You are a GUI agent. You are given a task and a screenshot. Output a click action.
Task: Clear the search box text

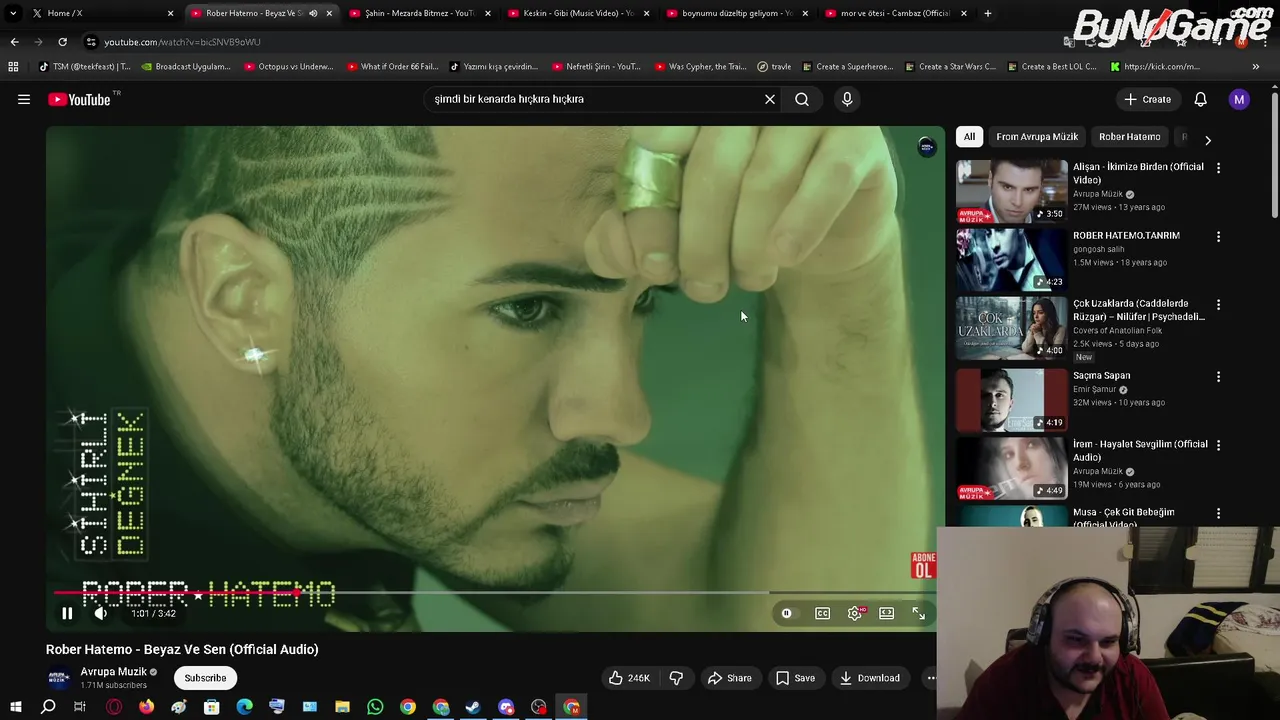click(770, 99)
